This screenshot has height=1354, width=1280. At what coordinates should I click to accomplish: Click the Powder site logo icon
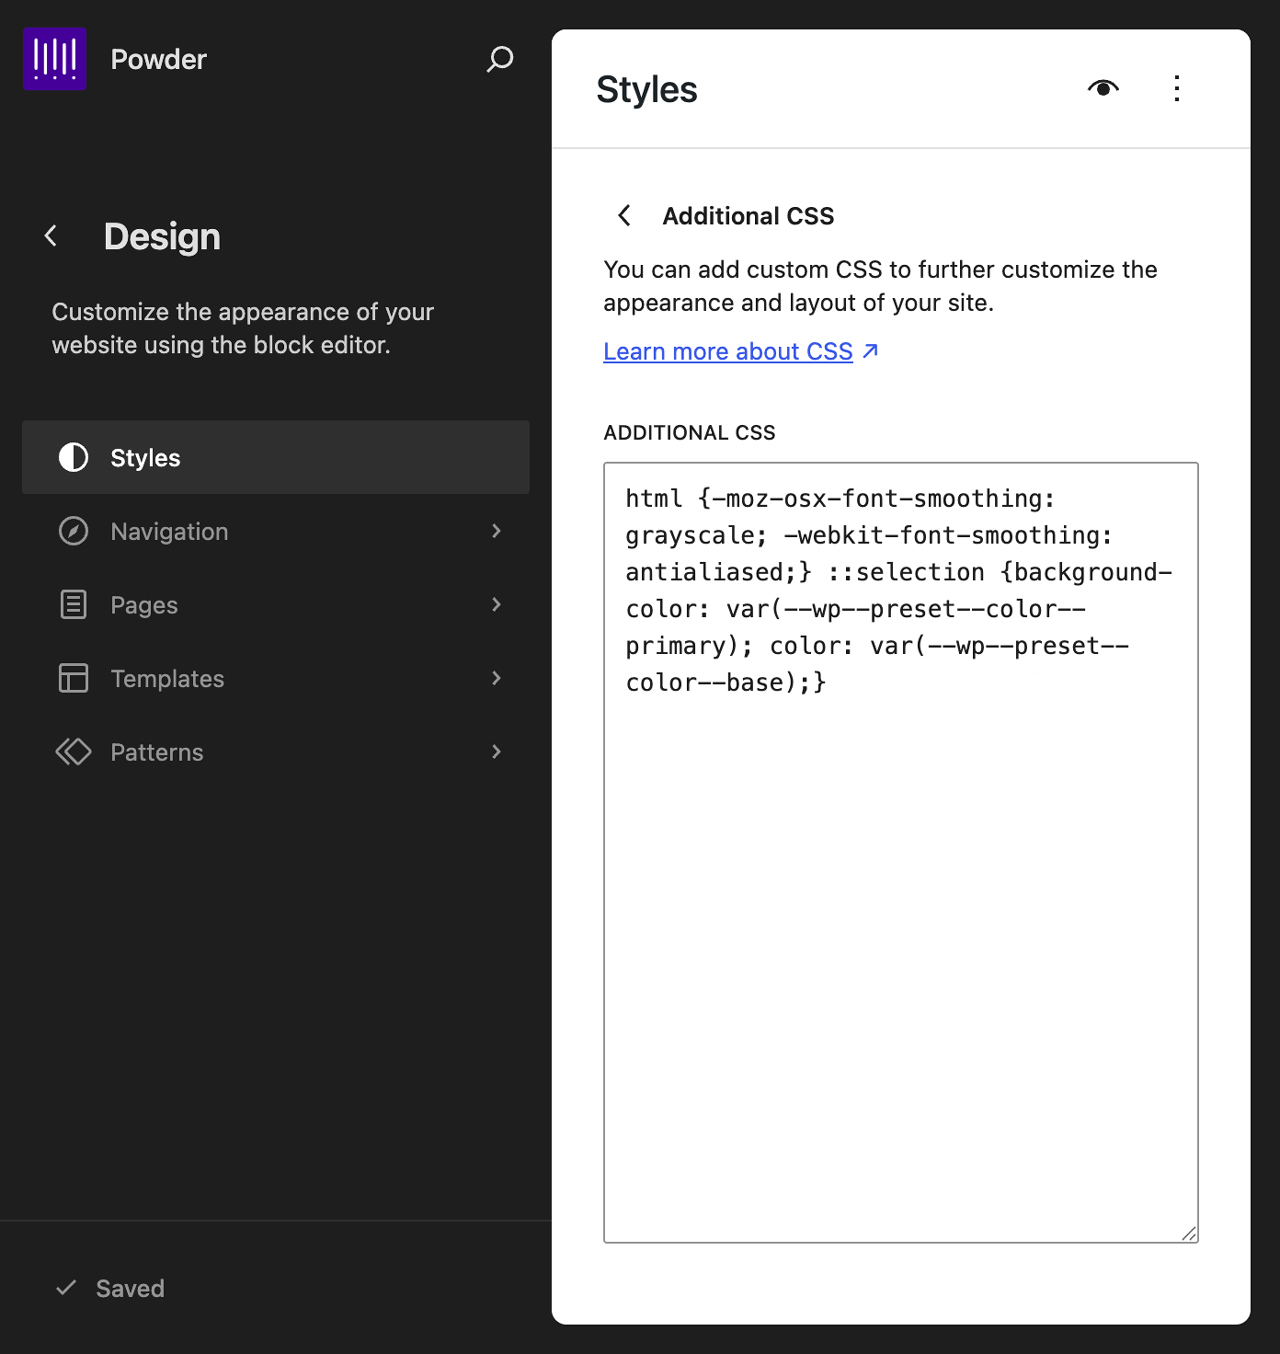pos(55,59)
